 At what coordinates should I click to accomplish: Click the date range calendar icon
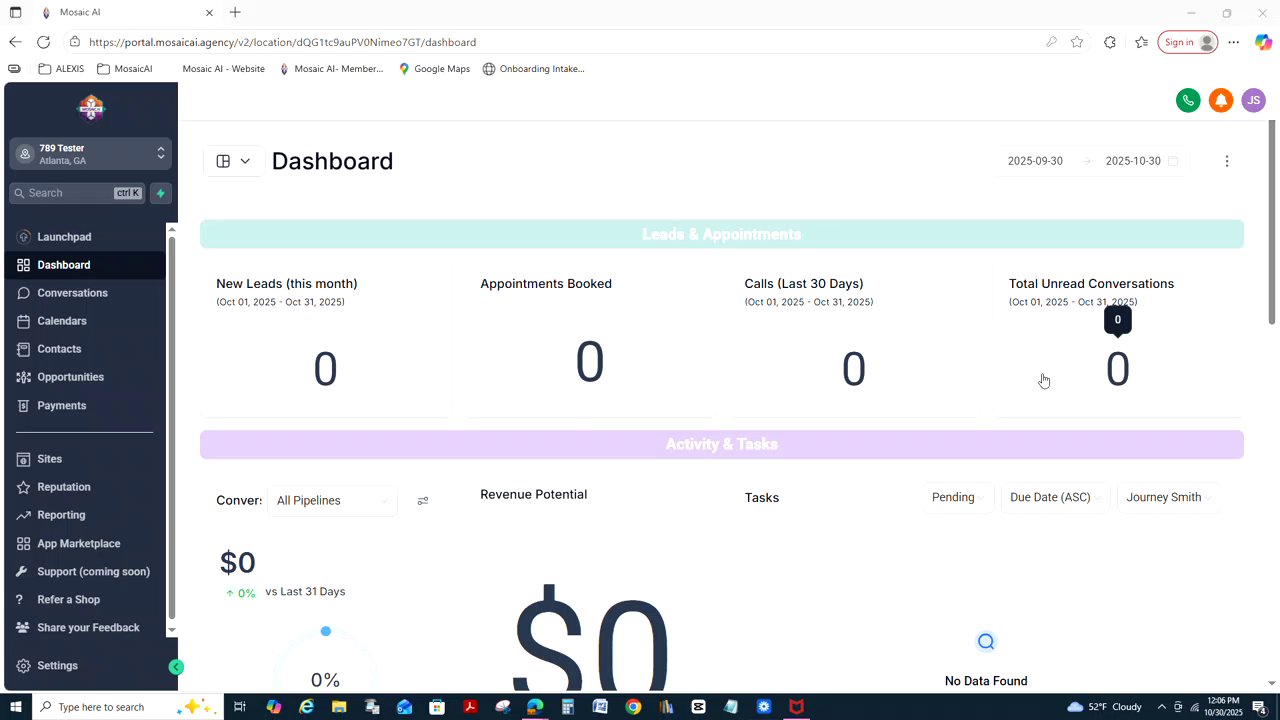[x=1174, y=161]
